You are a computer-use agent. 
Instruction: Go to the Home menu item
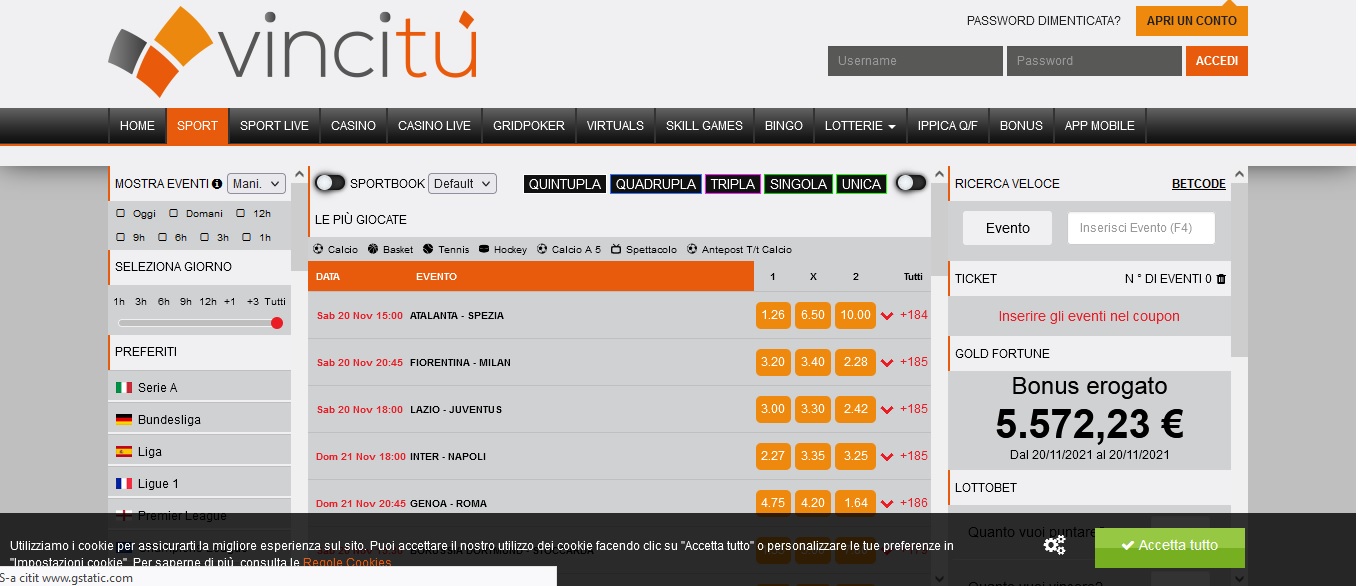pyautogui.click(x=137, y=126)
